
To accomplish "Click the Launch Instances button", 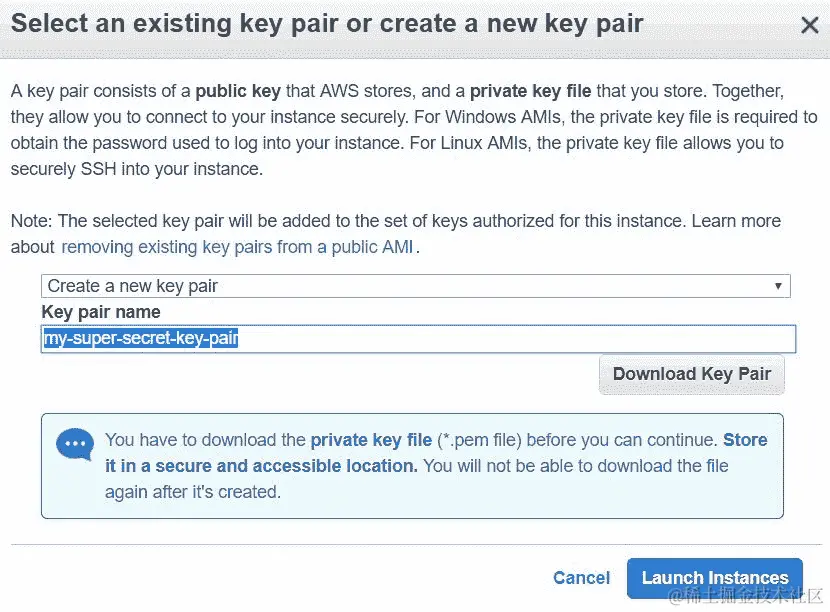I will pyautogui.click(x=714, y=578).
